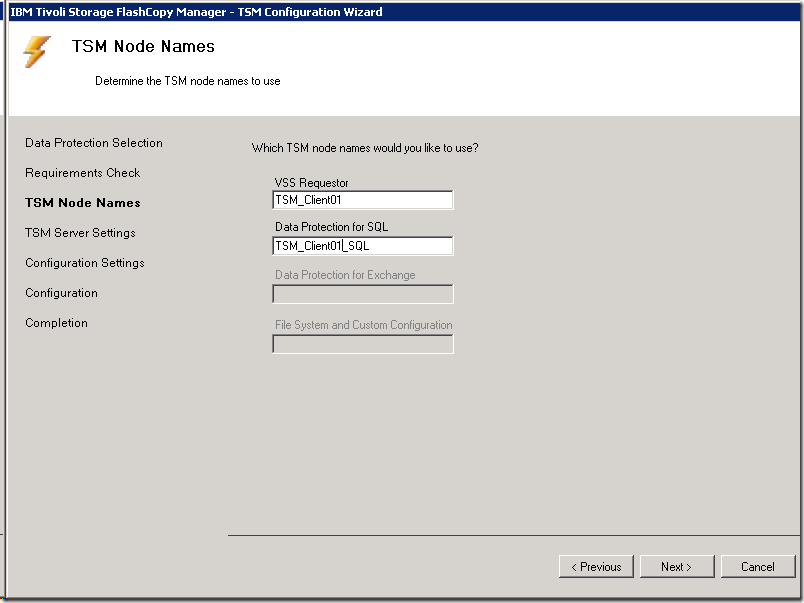Click the disabled Data Protection for Exchange field
Screen dimensions: 804x603
point(363,294)
